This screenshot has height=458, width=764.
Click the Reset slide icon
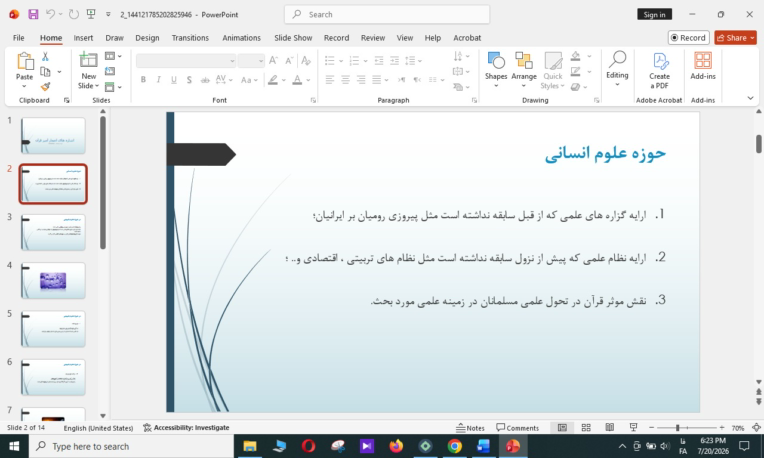pos(110,71)
